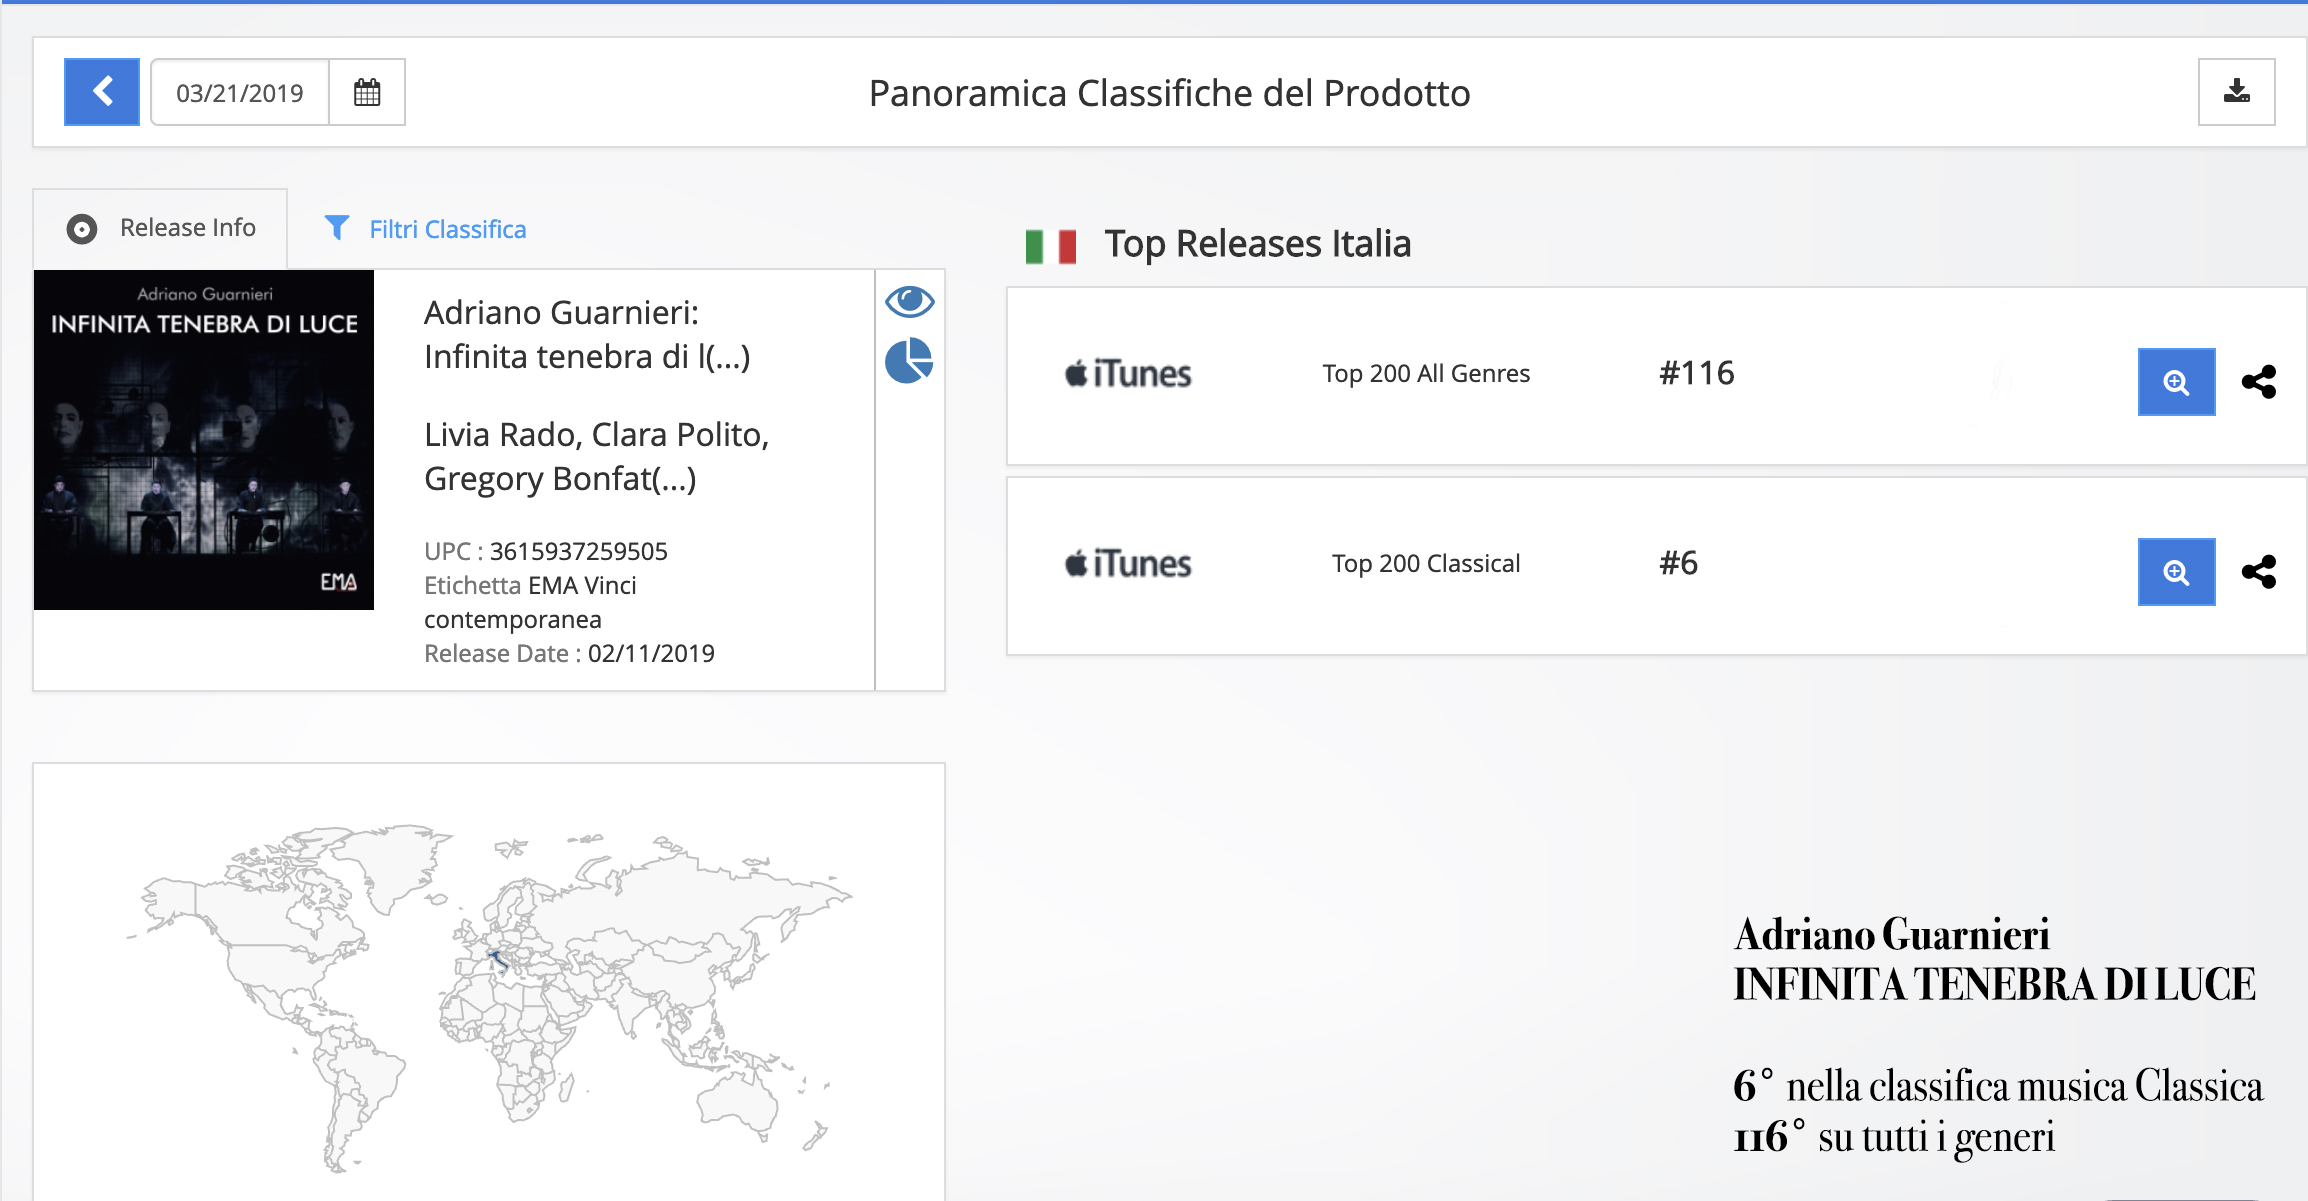Click the funnel filter icon
This screenshot has width=2308, height=1201.
(x=337, y=228)
